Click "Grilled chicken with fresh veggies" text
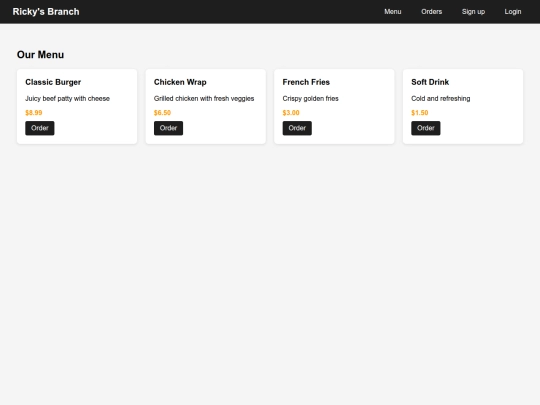Viewport: 540px width, 405px height. tap(204, 98)
